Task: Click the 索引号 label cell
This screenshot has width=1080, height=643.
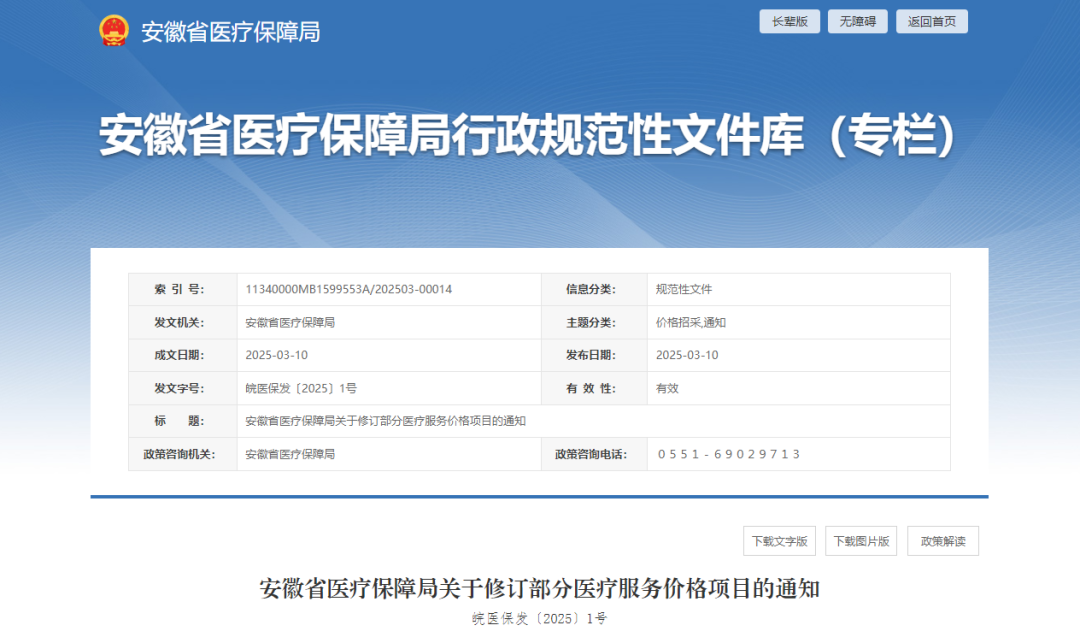Action: pyautogui.click(x=183, y=289)
